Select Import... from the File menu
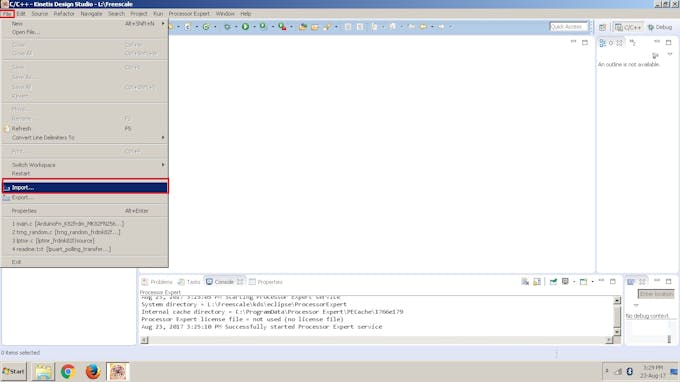The image size is (680, 382). pos(85,187)
